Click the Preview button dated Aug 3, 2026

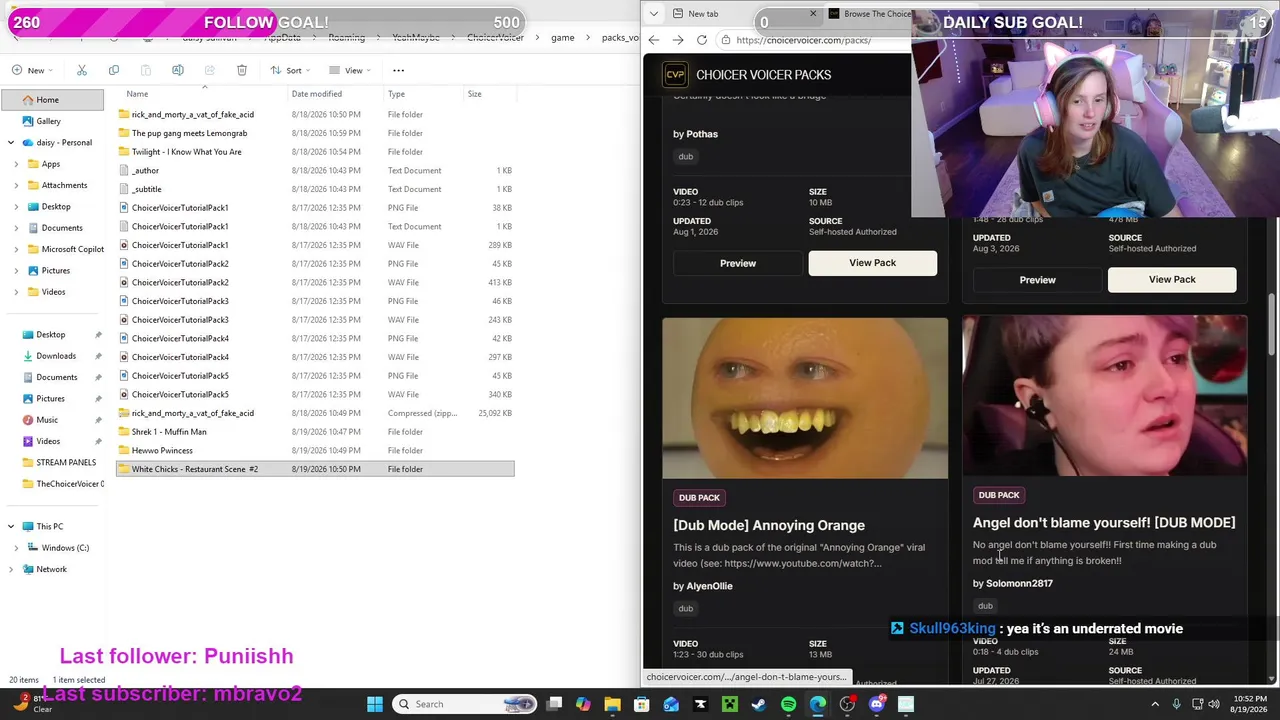click(x=1037, y=280)
